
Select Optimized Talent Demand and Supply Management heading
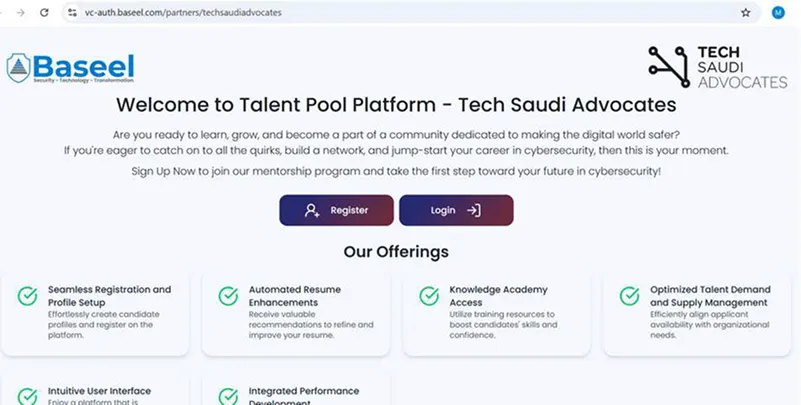pyautogui.click(x=708, y=295)
